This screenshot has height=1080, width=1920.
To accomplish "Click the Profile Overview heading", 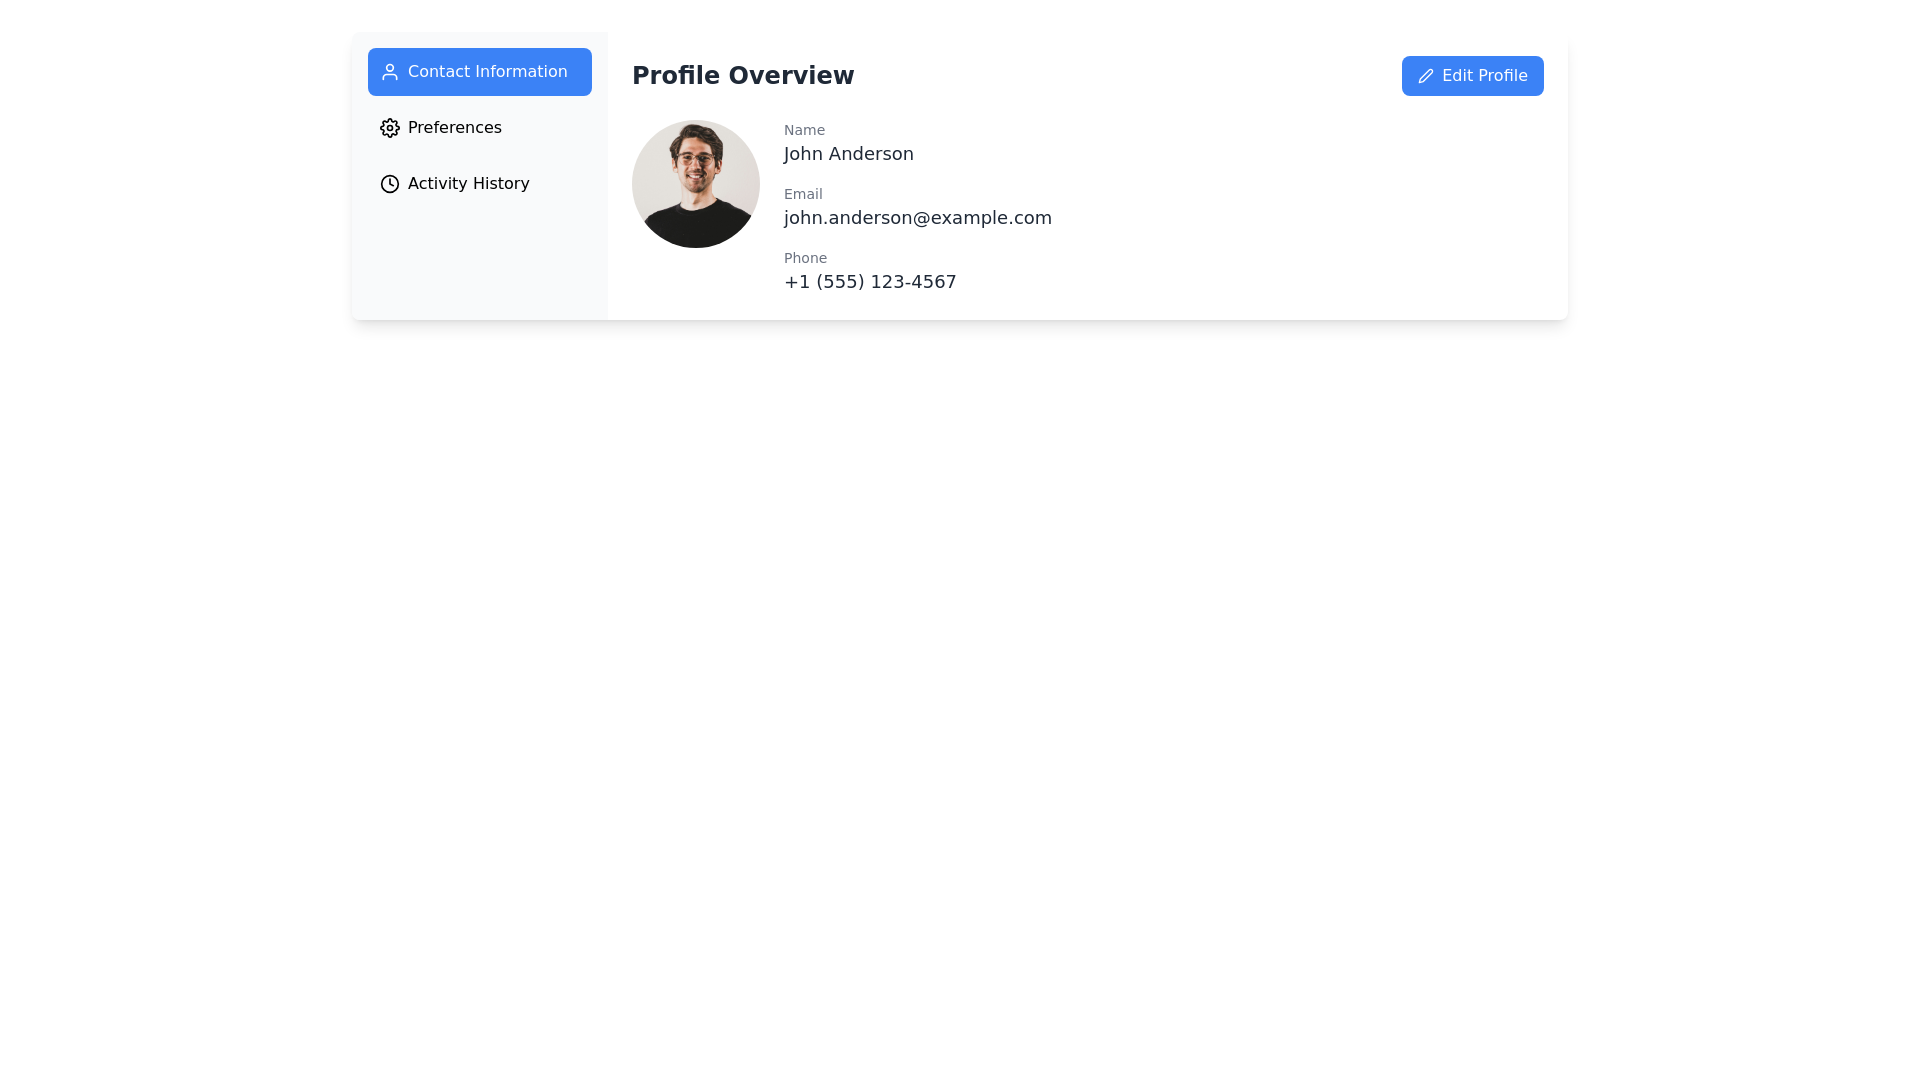I will [x=743, y=75].
